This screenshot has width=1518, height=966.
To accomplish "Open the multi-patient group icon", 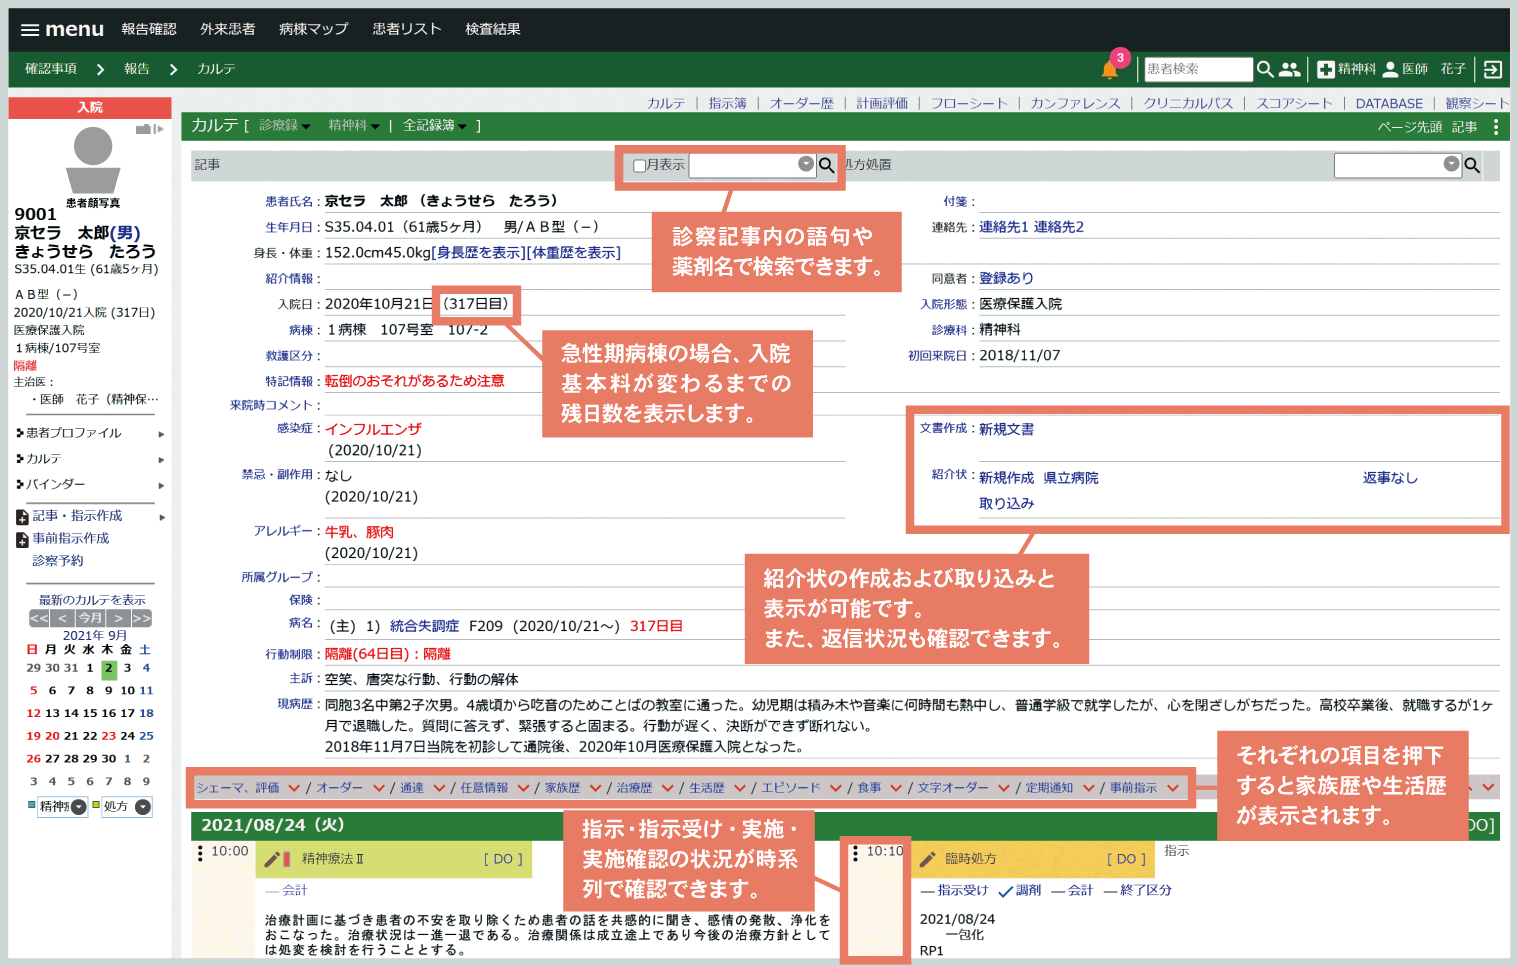I will 1290,69.
